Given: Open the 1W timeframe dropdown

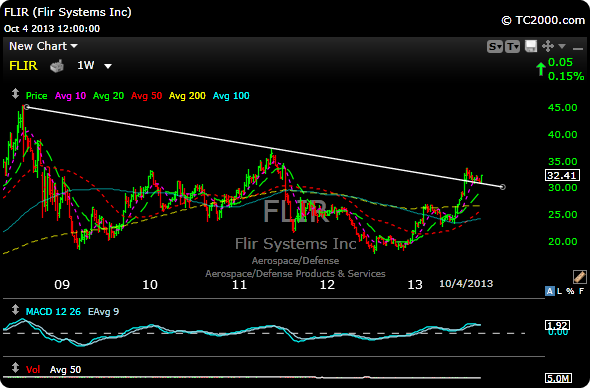Looking at the screenshot, I should (x=94, y=66).
